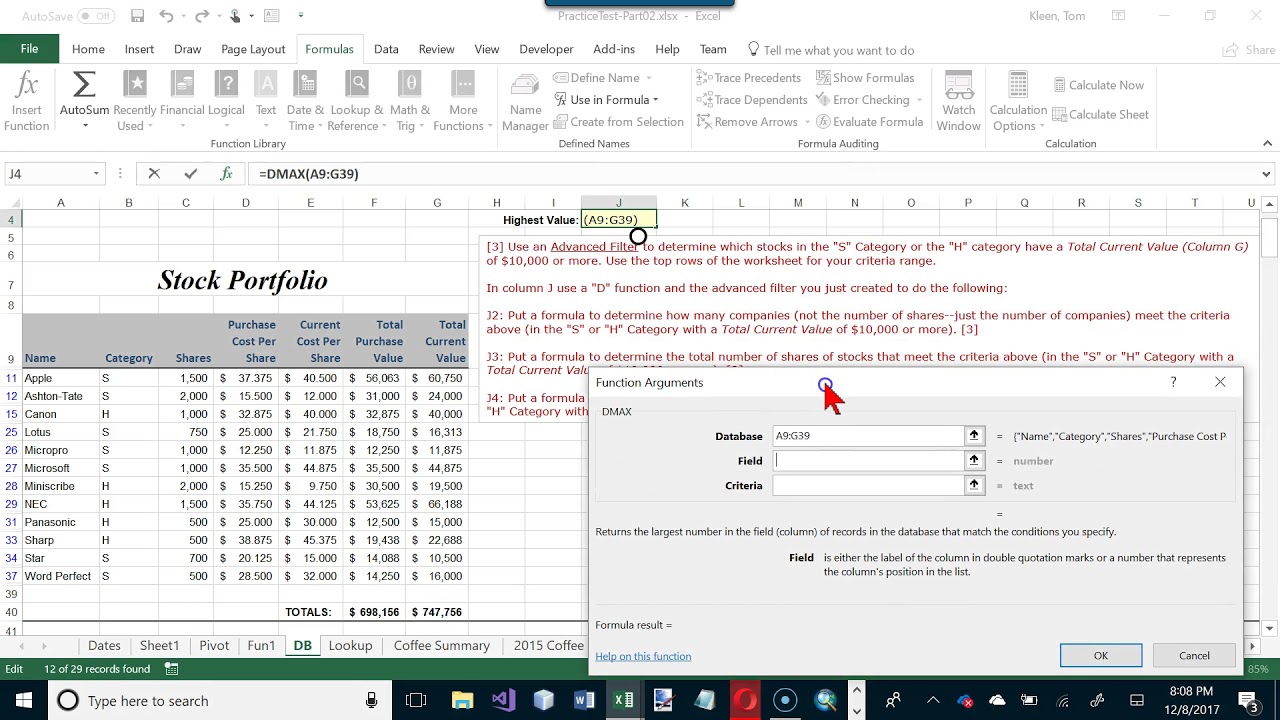Click the Type here to search box
The height and width of the screenshot is (720, 1280).
point(218,700)
